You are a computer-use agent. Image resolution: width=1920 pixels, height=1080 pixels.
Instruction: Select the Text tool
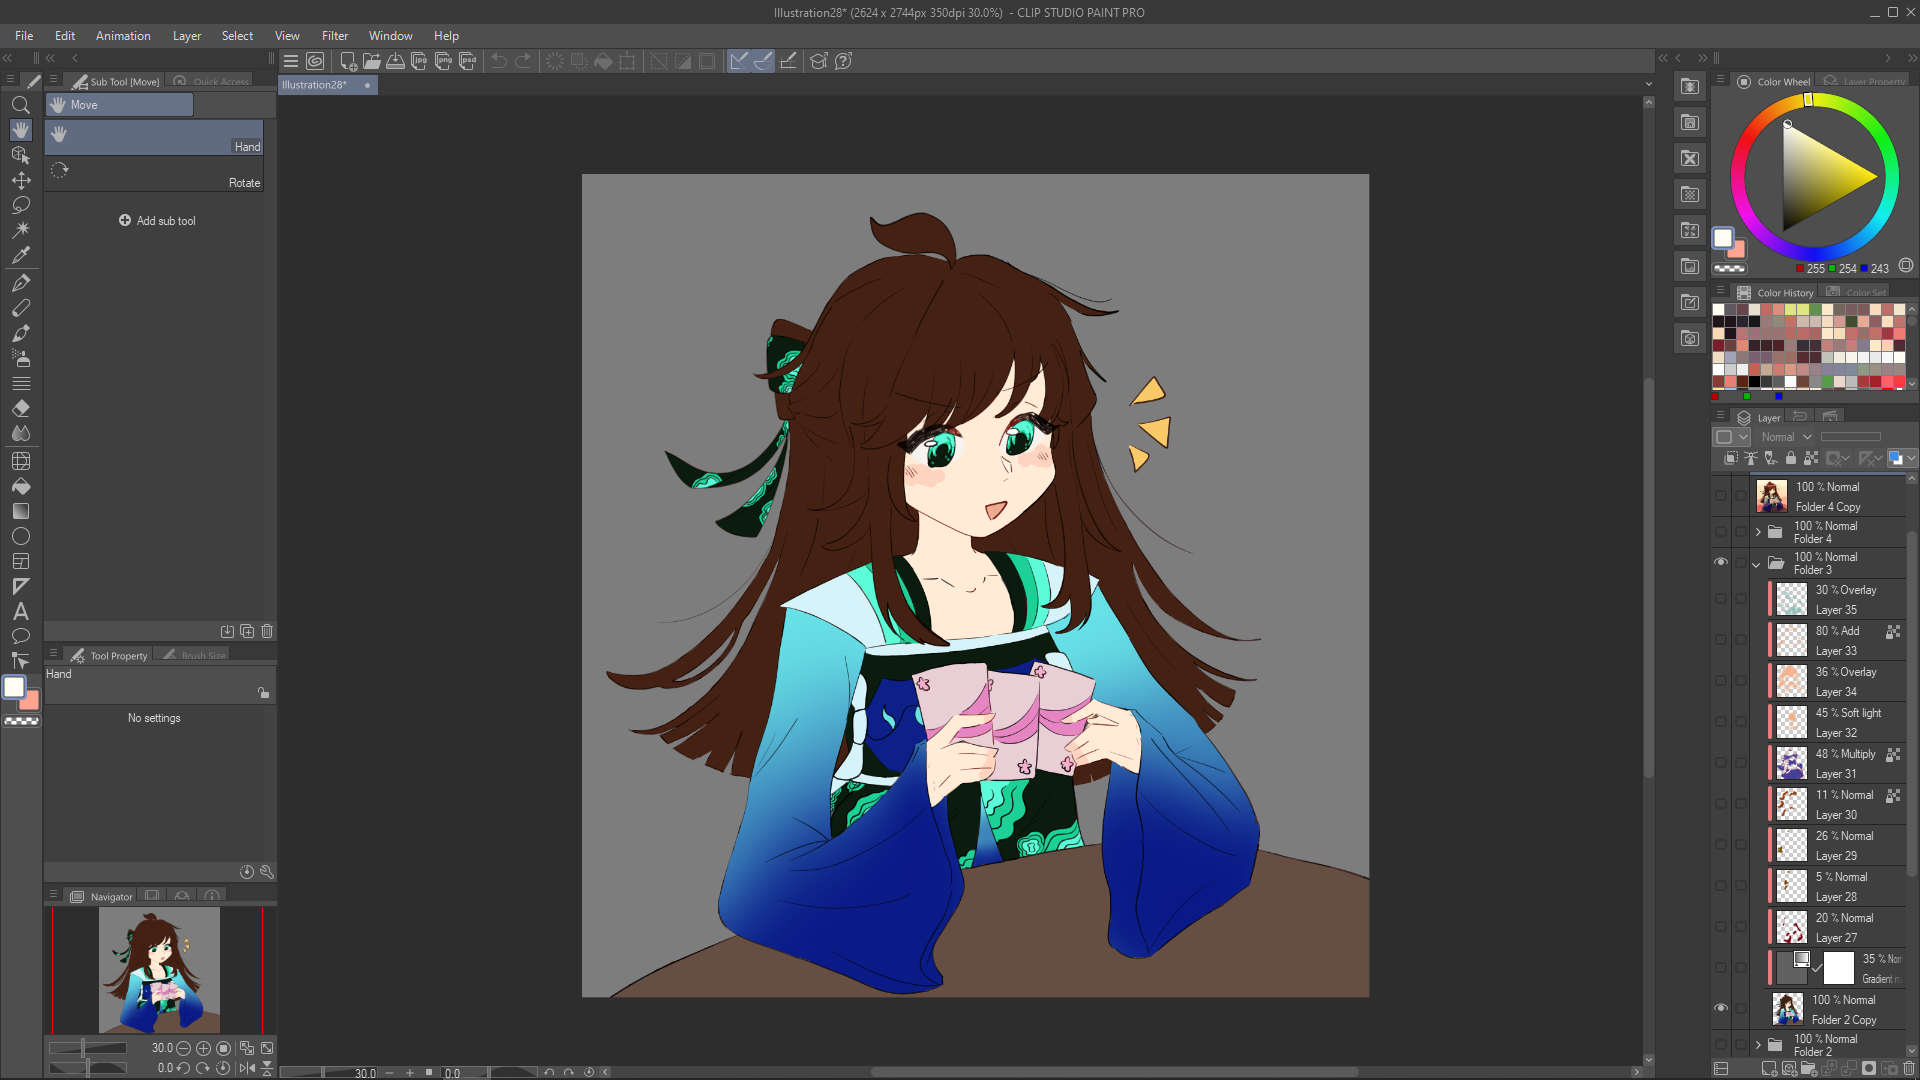[x=20, y=611]
